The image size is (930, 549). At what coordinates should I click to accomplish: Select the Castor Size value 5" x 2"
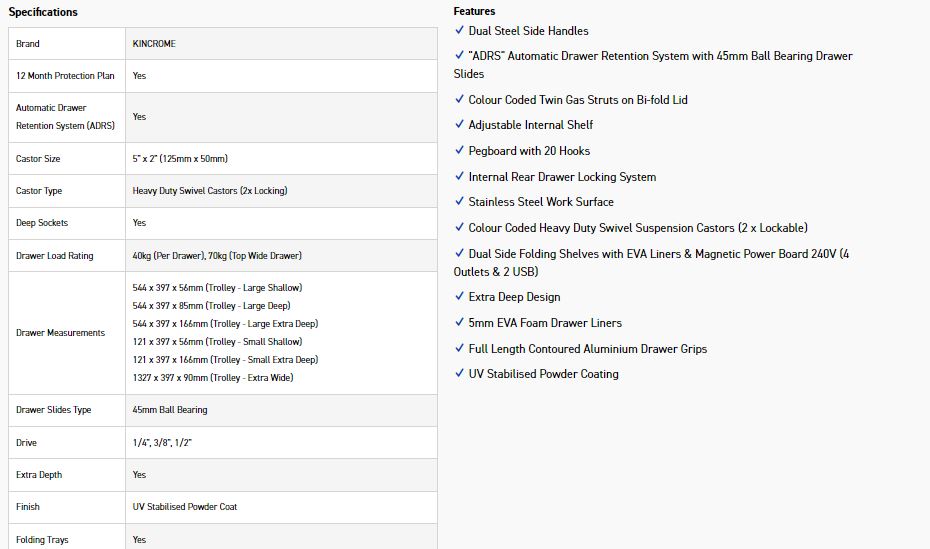tap(180, 159)
